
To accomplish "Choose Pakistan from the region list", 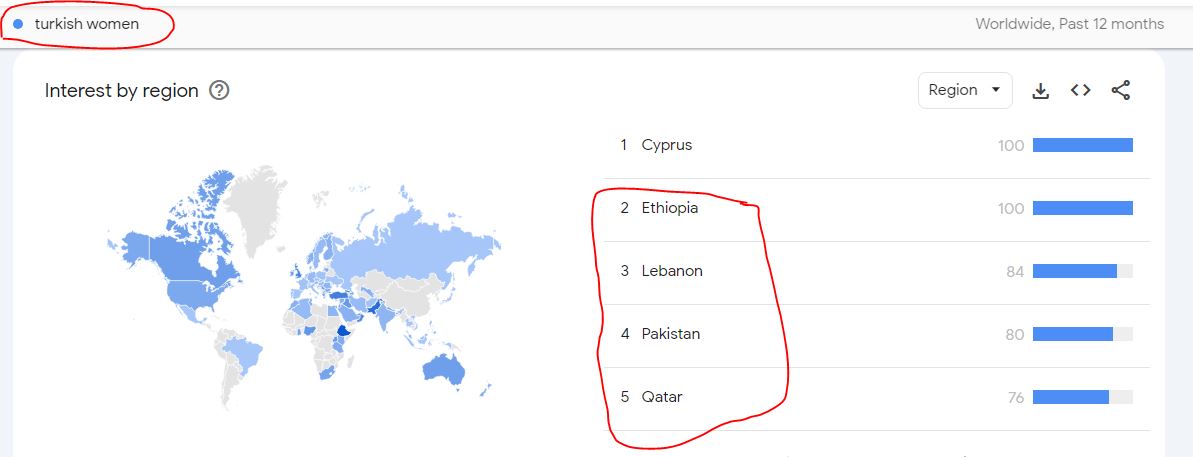I will click(x=670, y=334).
